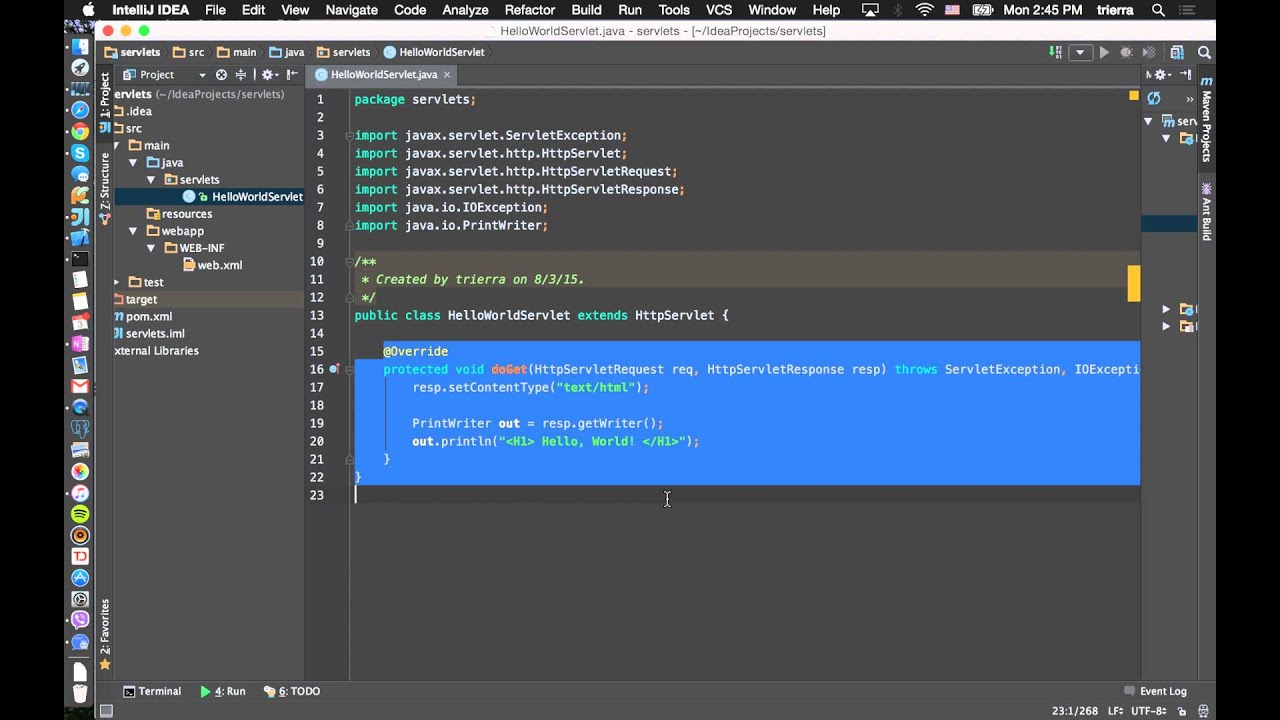Hide the Maven Projects panel pin icon

point(1187,75)
